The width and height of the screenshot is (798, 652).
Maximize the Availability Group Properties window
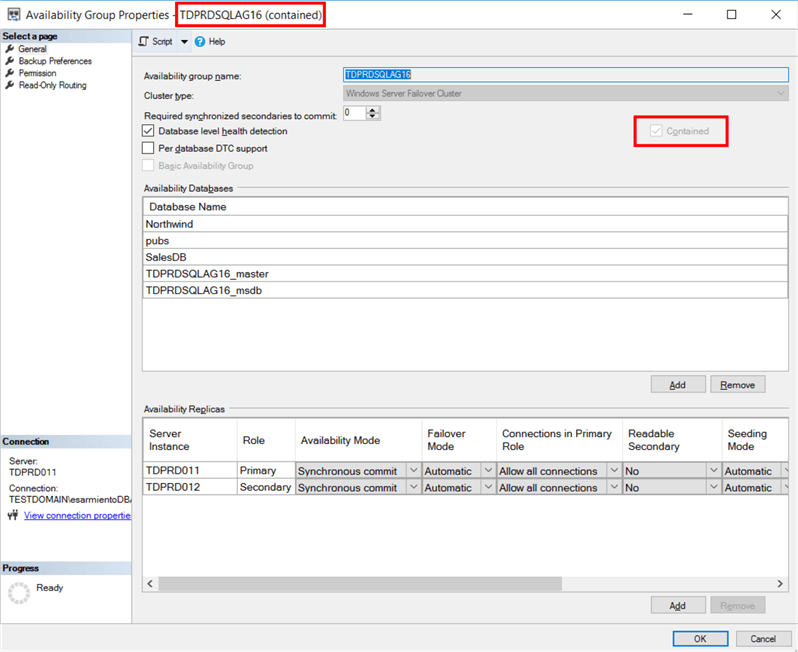tap(731, 14)
